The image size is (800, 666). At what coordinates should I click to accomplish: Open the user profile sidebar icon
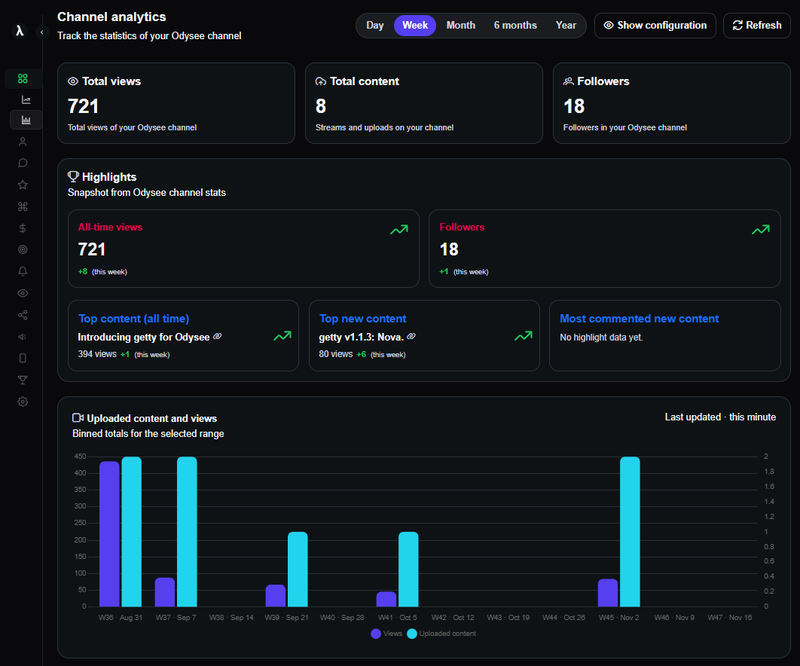point(23,142)
